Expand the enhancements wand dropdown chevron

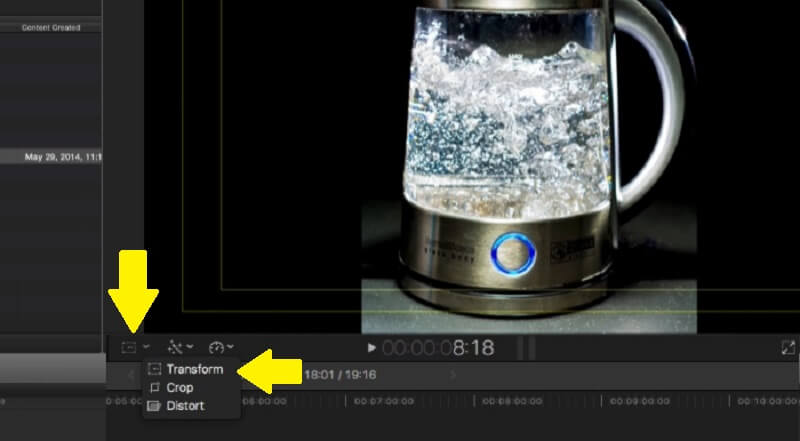pyautogui.click(x=190, y=347)
